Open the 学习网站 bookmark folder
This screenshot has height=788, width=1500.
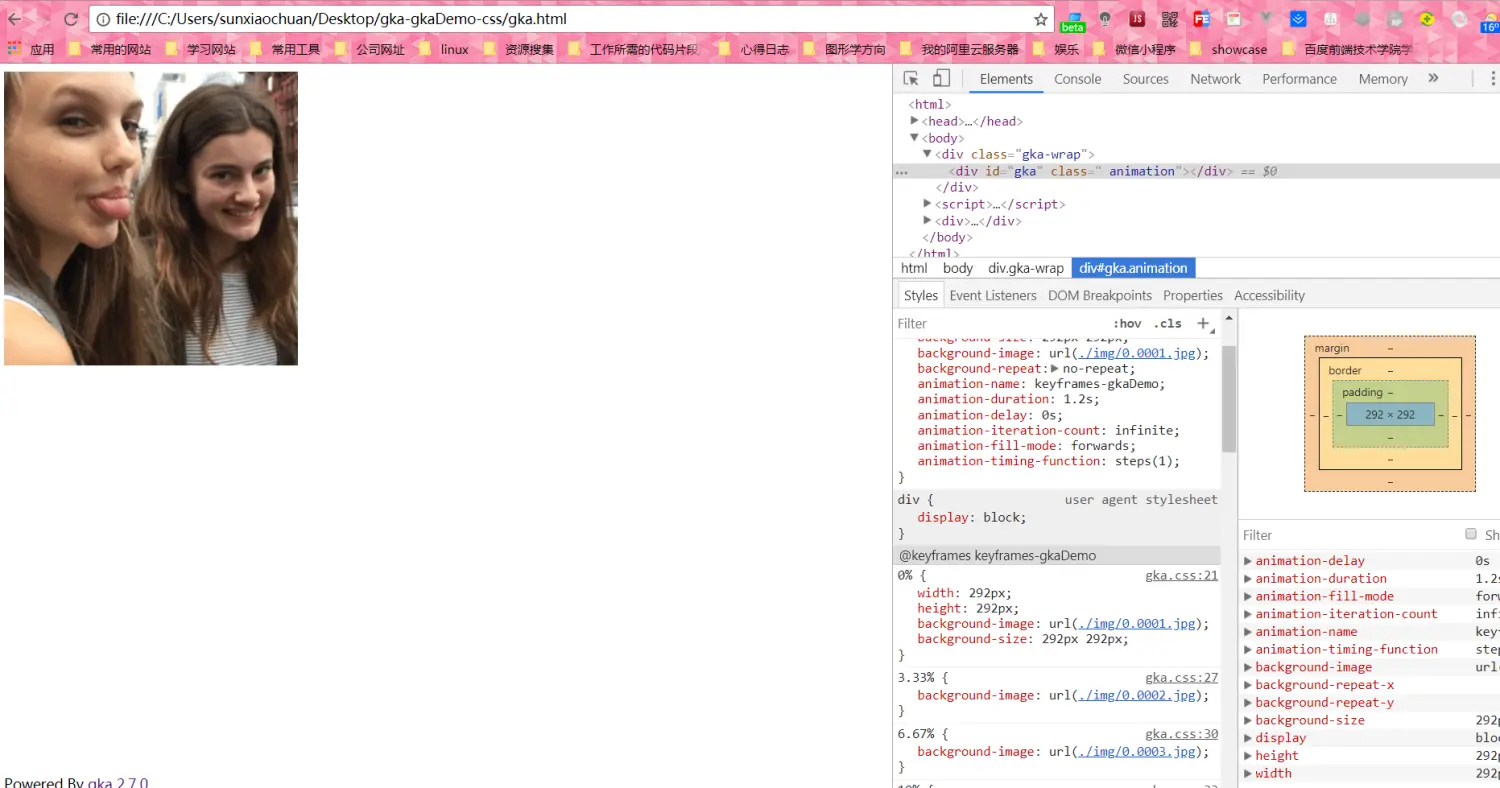point(200,49)
